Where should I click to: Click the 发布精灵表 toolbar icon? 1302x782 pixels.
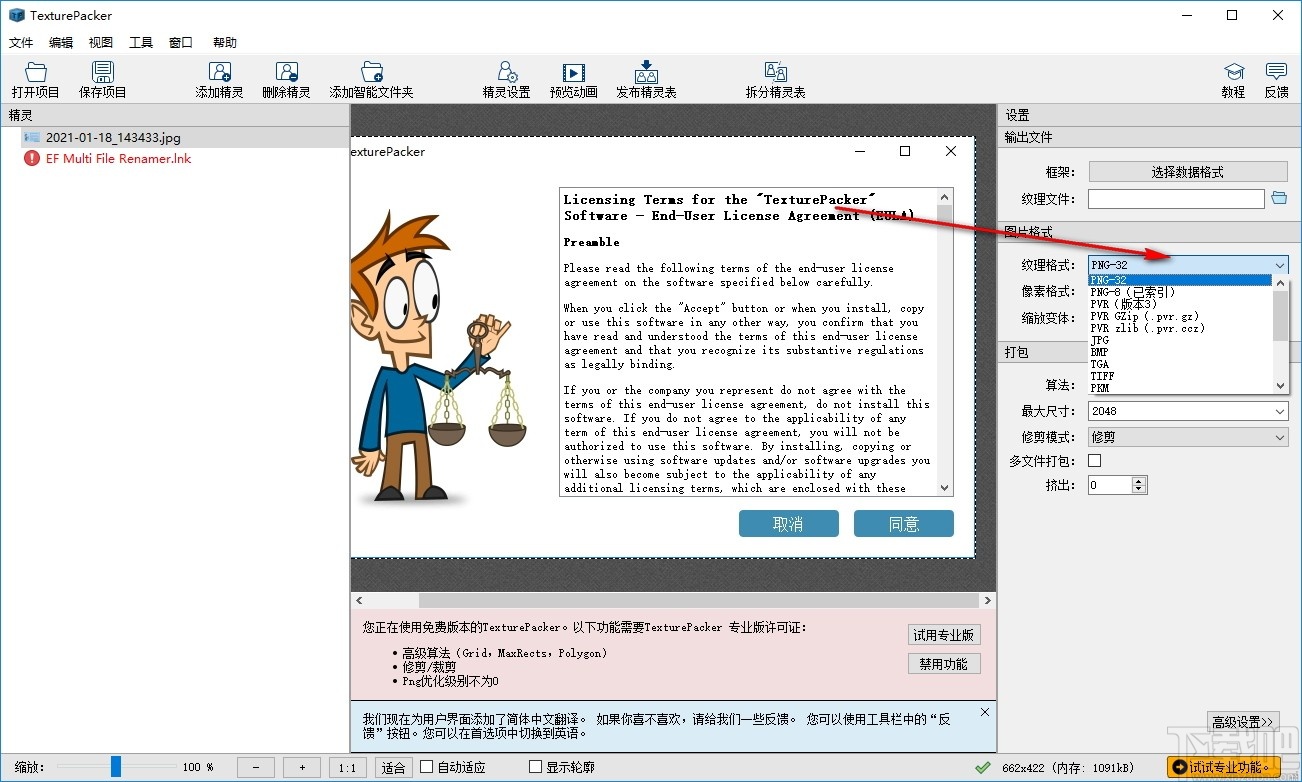click(x=646, y=80)
